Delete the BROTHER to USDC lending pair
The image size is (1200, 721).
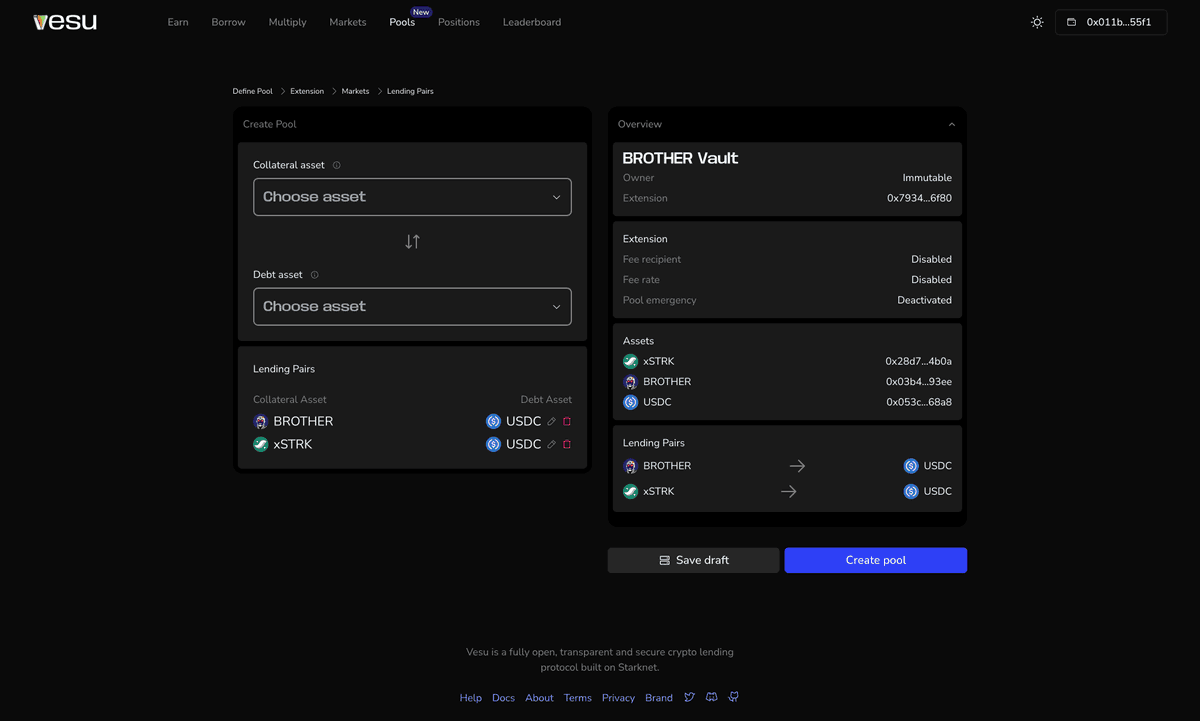click(567, 421)
